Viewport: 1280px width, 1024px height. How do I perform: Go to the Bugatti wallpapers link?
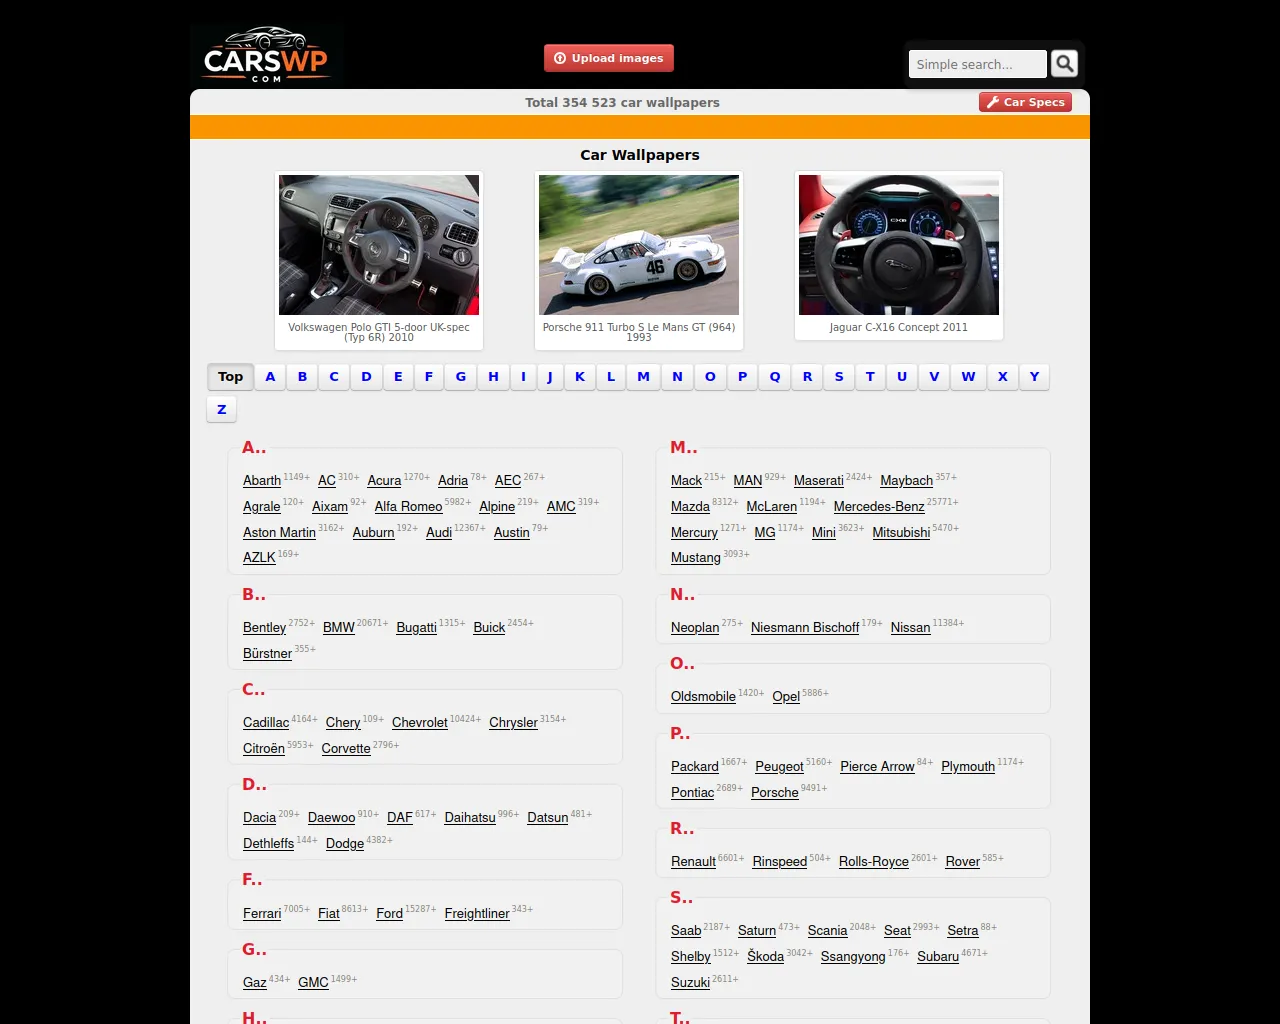[x=416, y=628]
